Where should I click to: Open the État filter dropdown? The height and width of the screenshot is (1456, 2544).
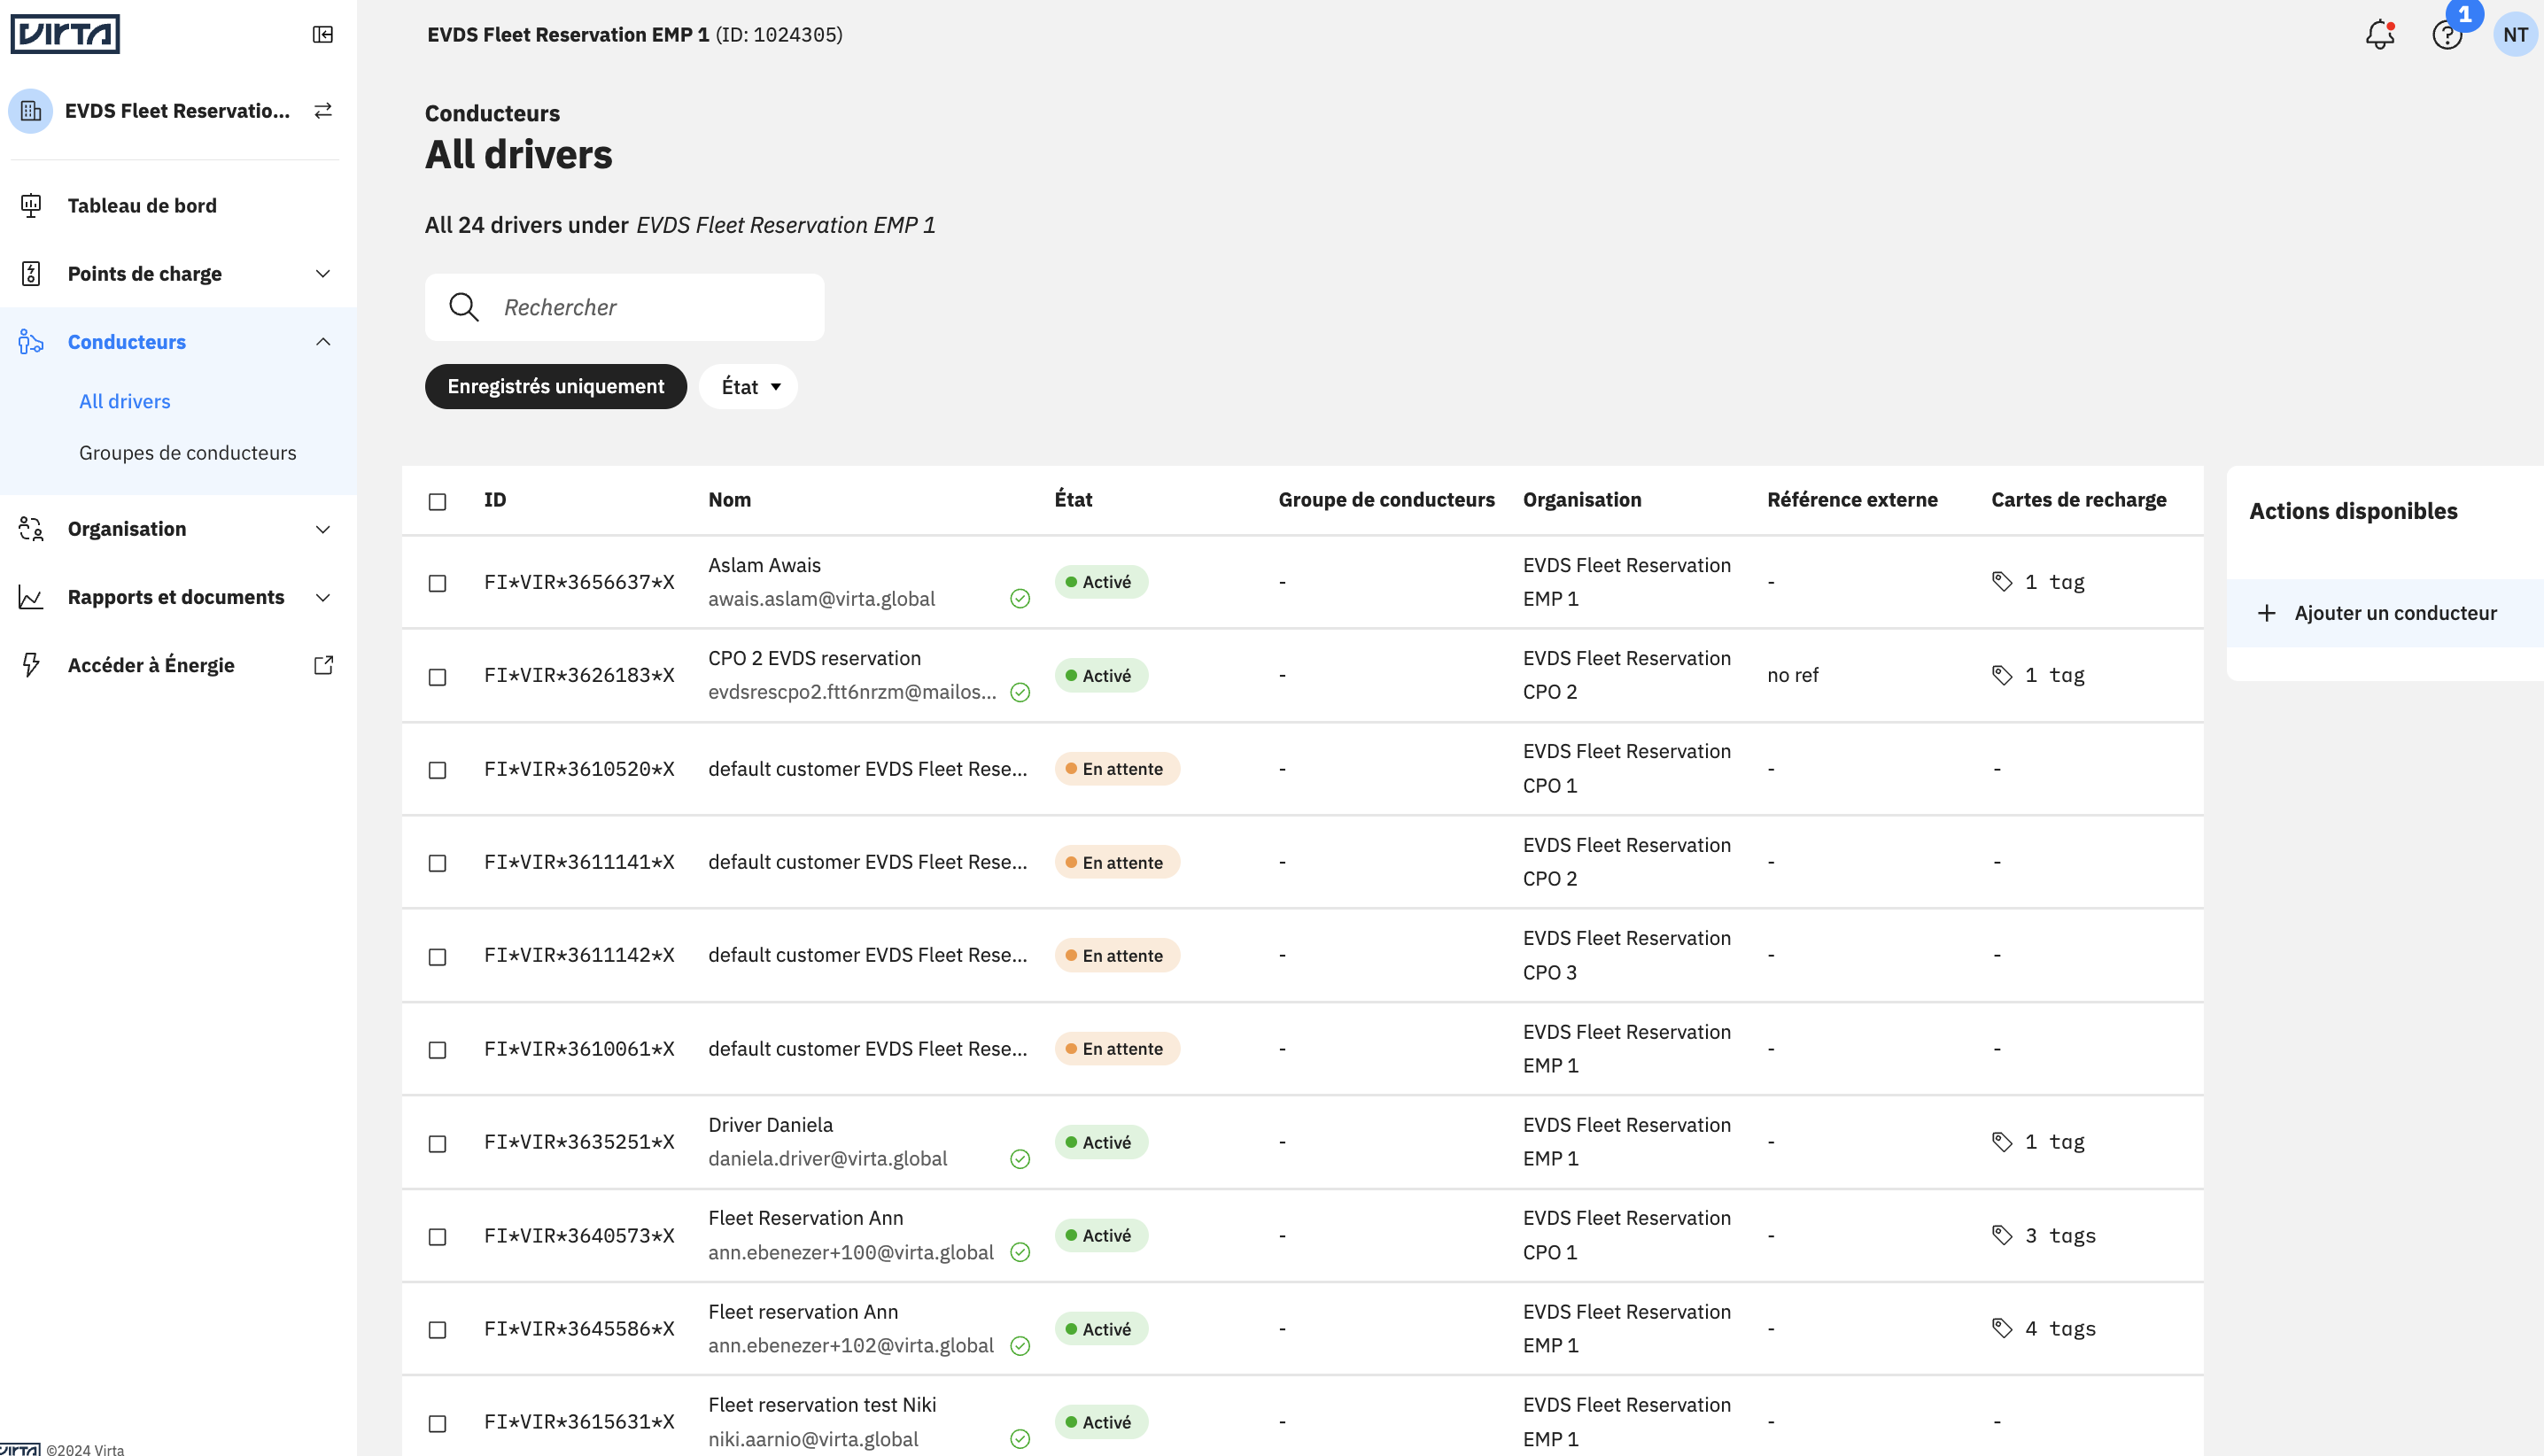[x=749, y=387]
